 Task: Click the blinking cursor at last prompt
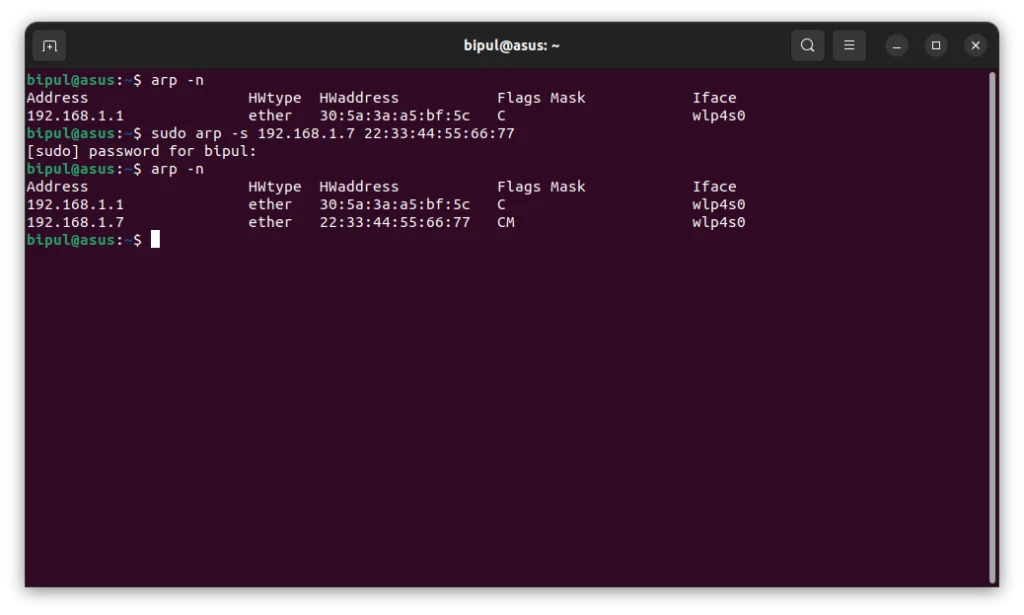(x=155, y=240)
